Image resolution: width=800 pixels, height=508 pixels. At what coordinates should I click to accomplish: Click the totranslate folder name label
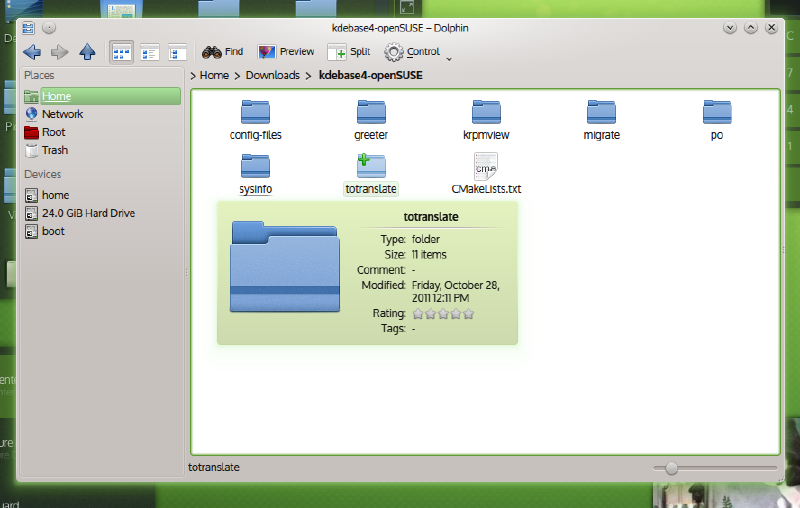(x=371, y=189)
